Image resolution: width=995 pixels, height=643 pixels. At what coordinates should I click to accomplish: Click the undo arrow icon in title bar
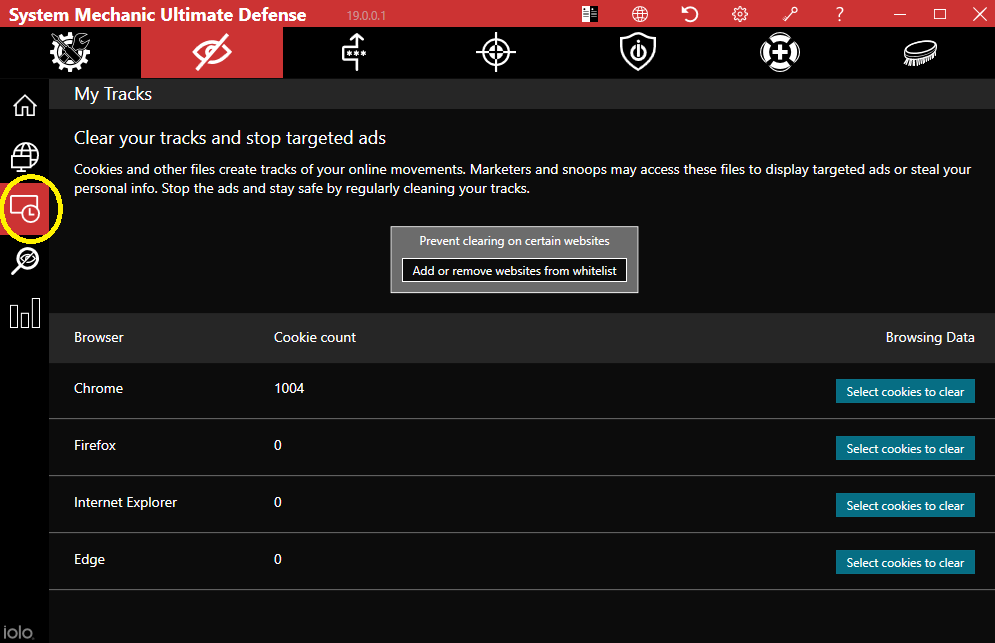coord(690,14)
